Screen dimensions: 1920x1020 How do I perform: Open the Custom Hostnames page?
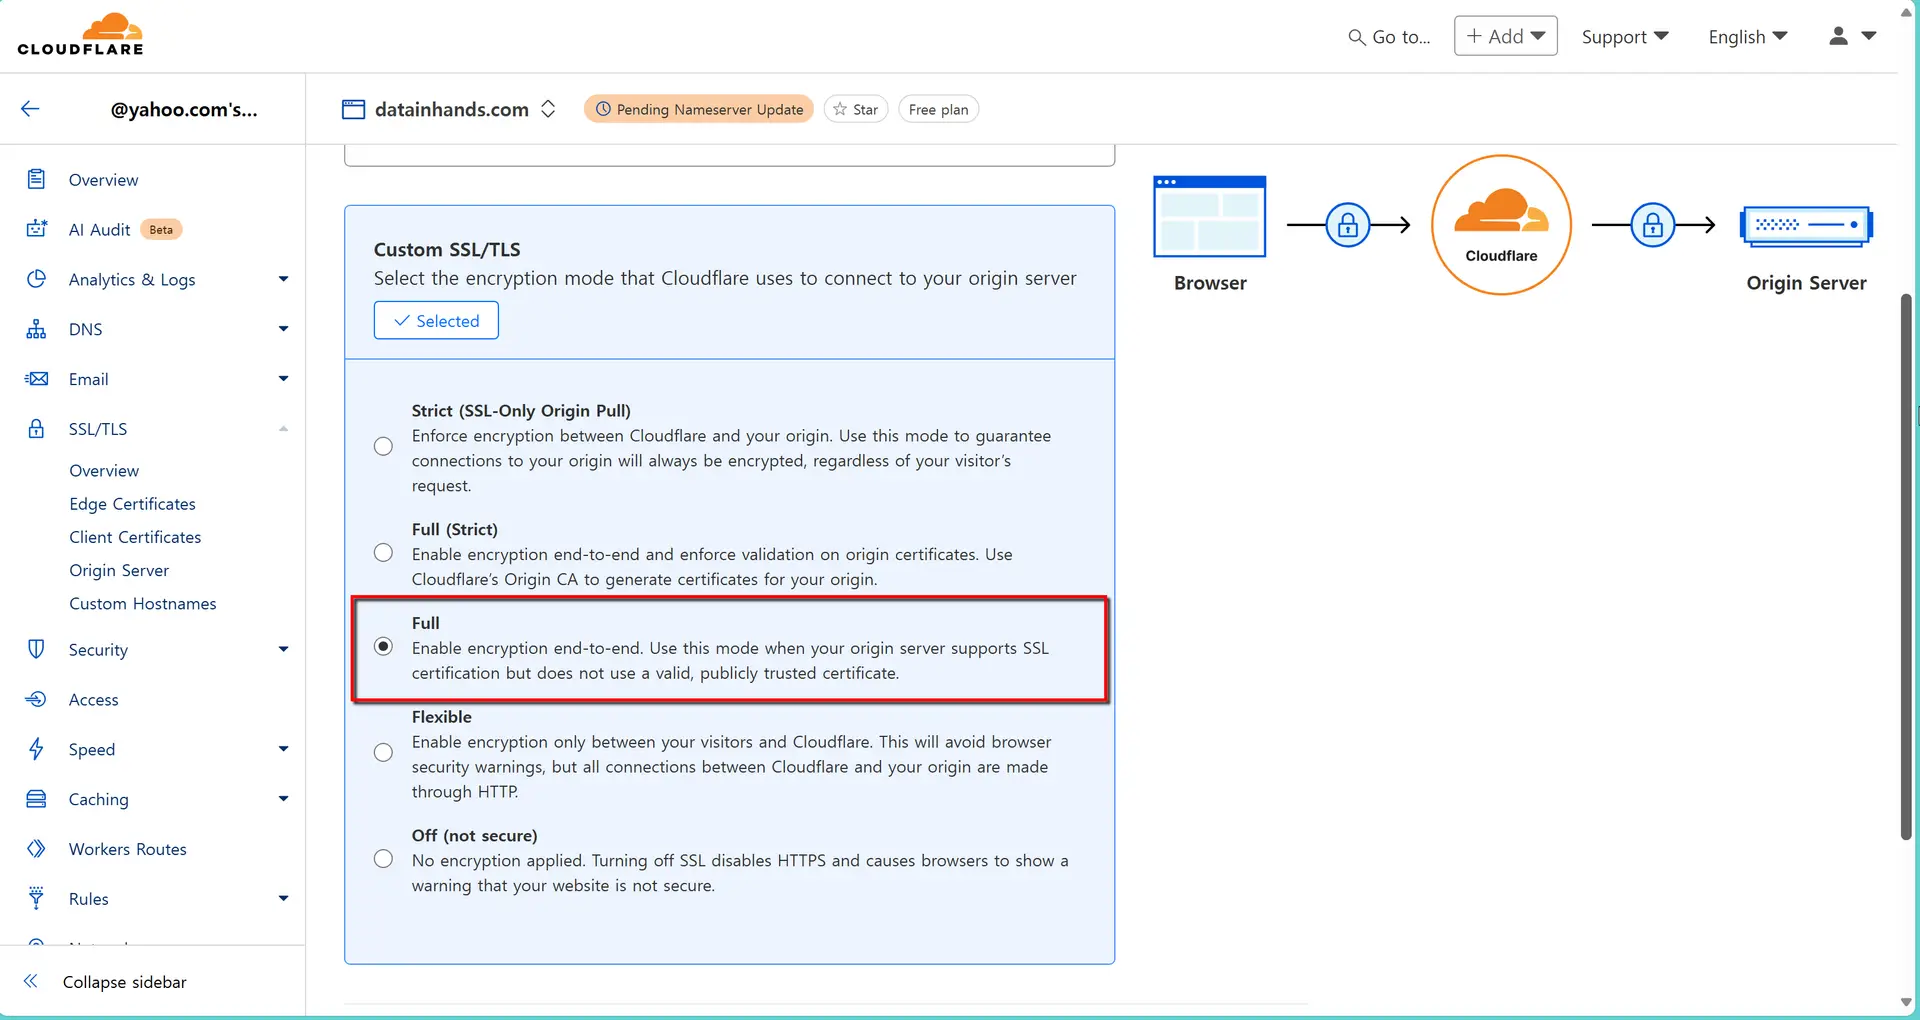tap(143, 603)
